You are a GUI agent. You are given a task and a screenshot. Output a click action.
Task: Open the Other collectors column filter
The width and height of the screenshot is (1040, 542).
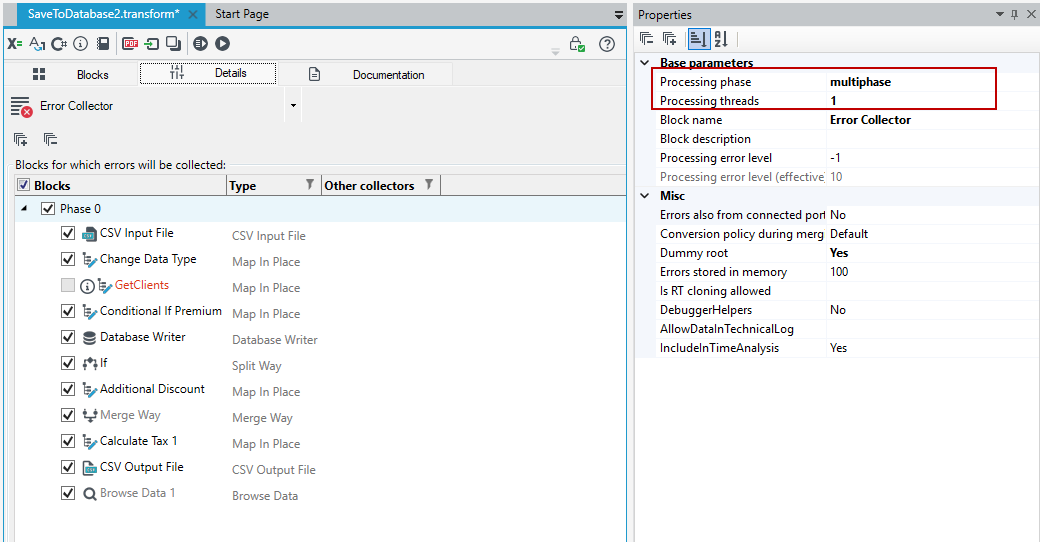click(429, 184)
